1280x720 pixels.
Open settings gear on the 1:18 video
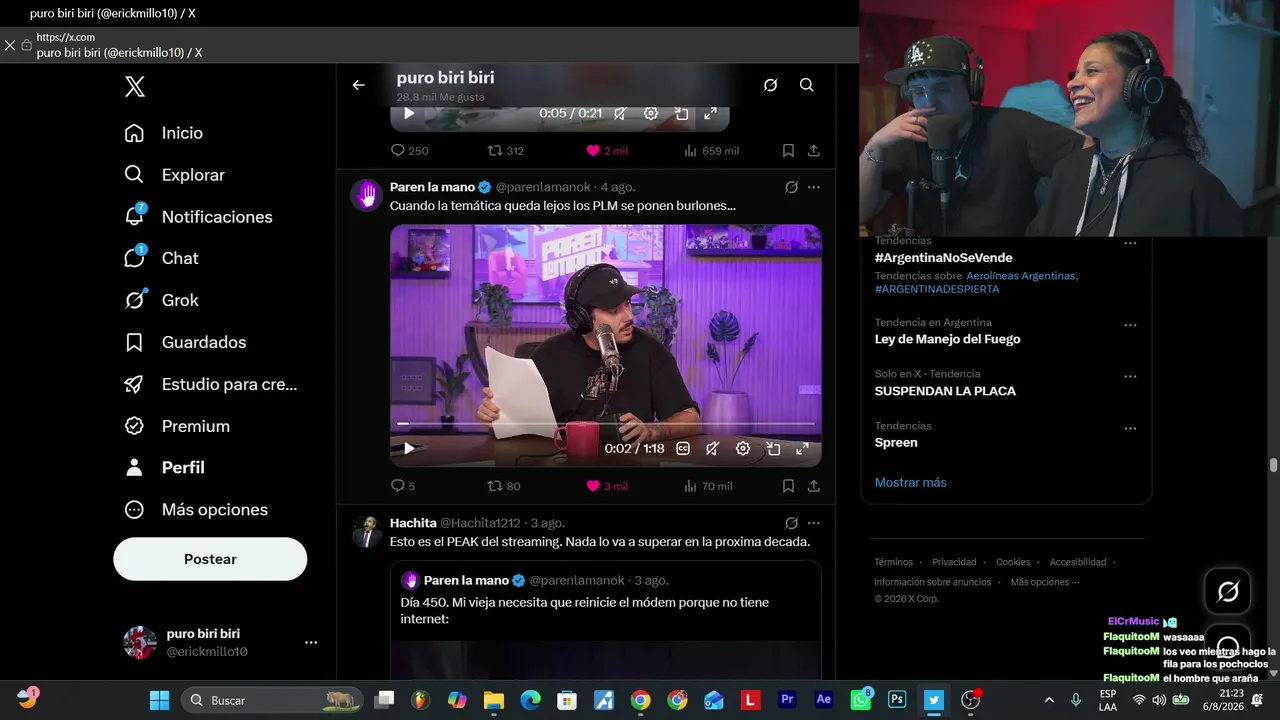(743, 449)
